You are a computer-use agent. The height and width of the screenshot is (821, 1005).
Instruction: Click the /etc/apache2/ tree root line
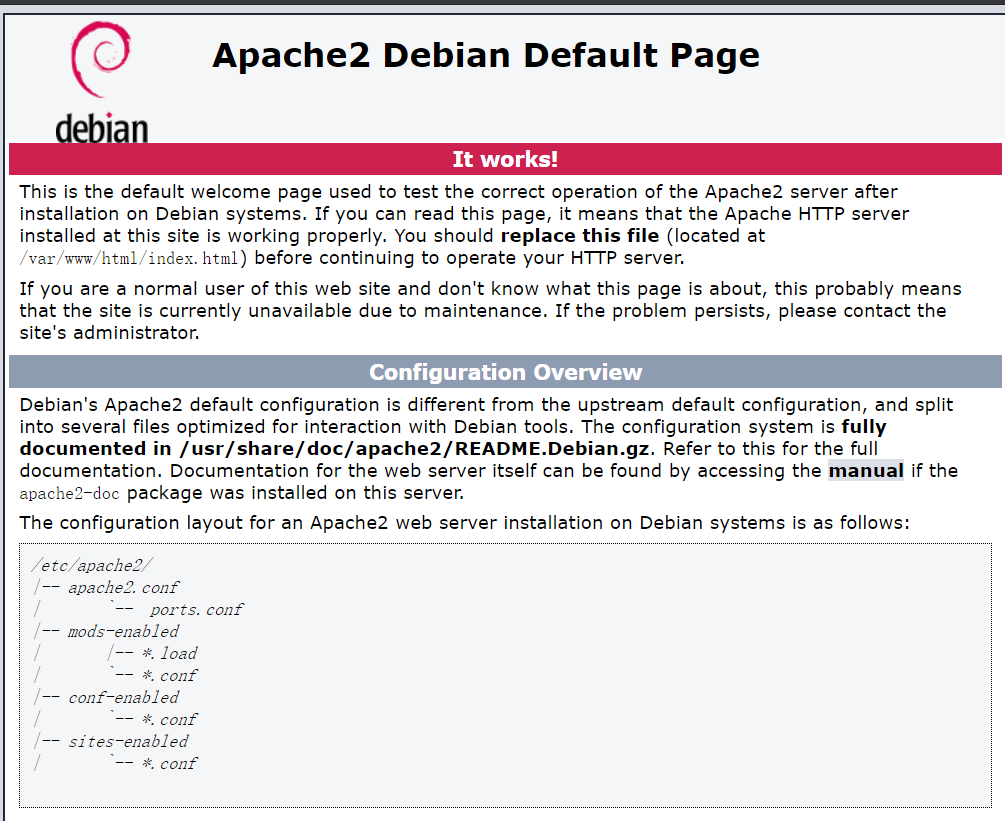(92, 565)
